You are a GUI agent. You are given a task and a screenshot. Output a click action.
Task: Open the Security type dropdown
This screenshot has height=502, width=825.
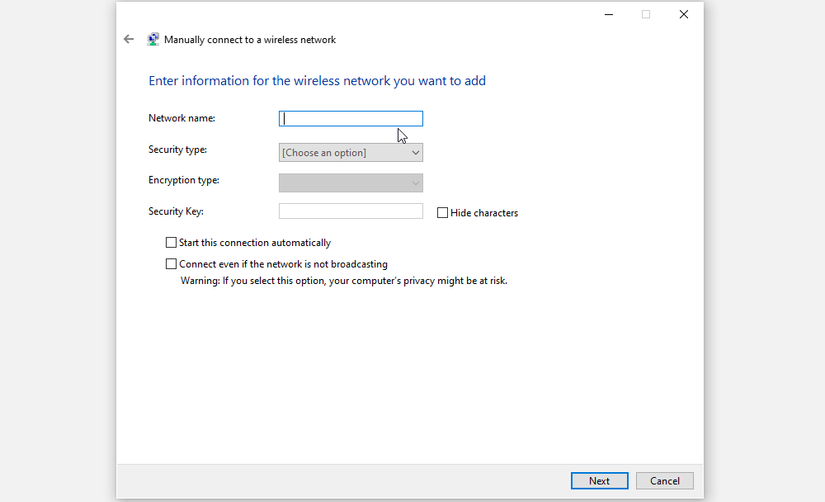(x=351, y=153)
